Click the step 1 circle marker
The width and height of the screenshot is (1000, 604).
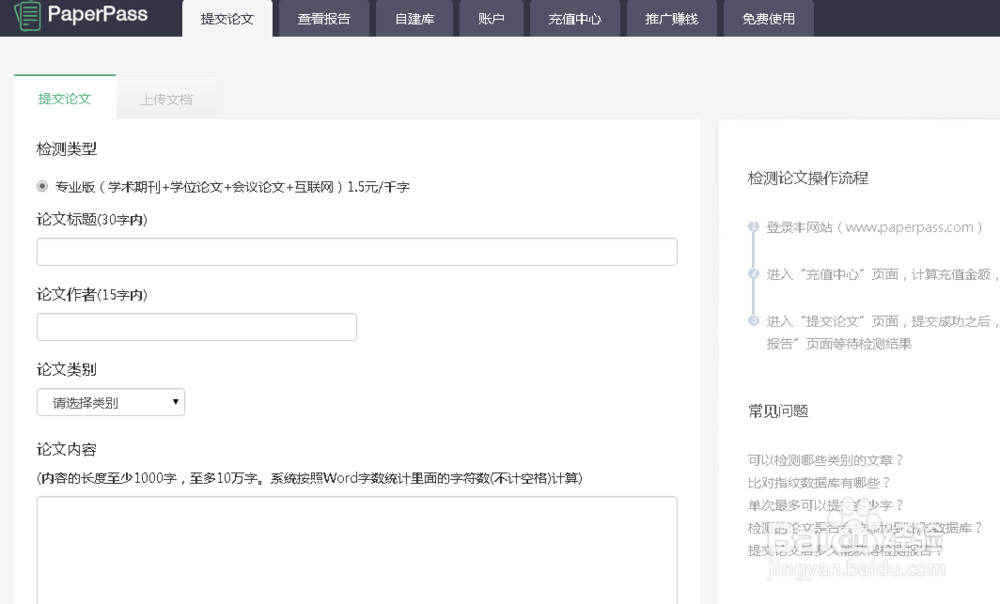[753, 227]
